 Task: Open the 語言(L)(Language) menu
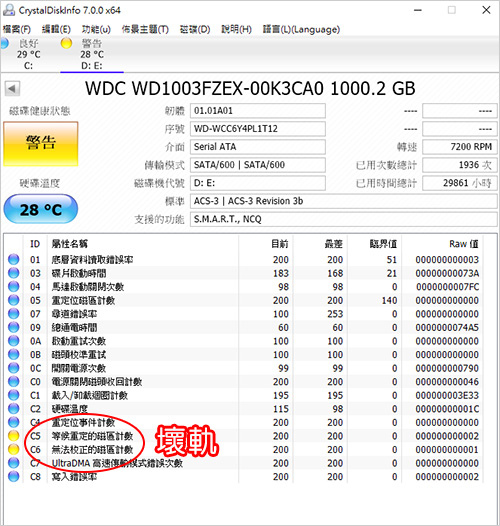[x=301, y=30]
